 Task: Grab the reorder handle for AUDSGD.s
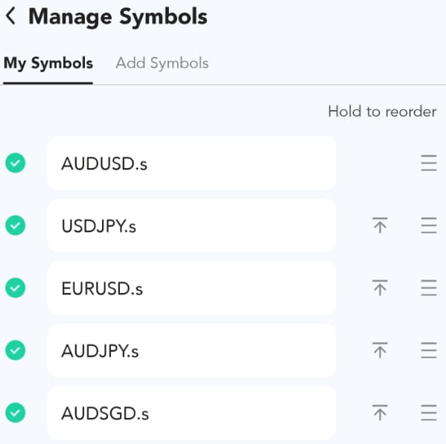429,413
